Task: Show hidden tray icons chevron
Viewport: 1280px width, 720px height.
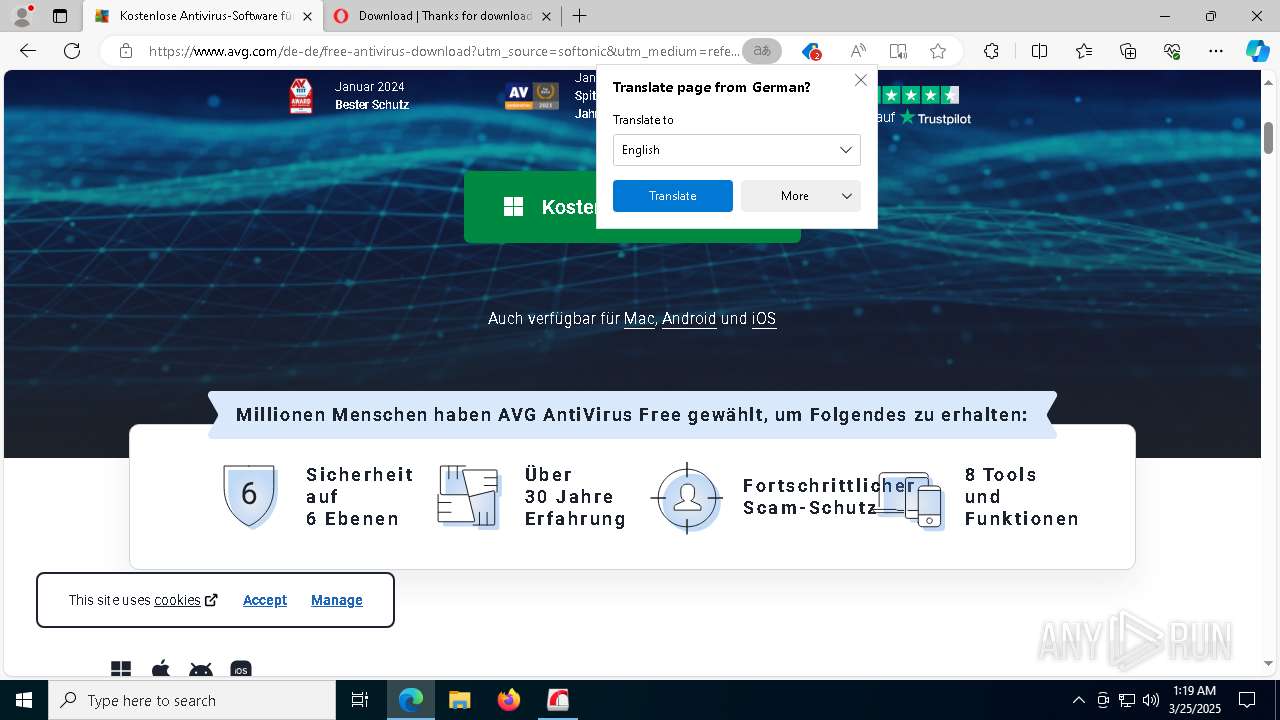Action: click(x=1078, y=700)
